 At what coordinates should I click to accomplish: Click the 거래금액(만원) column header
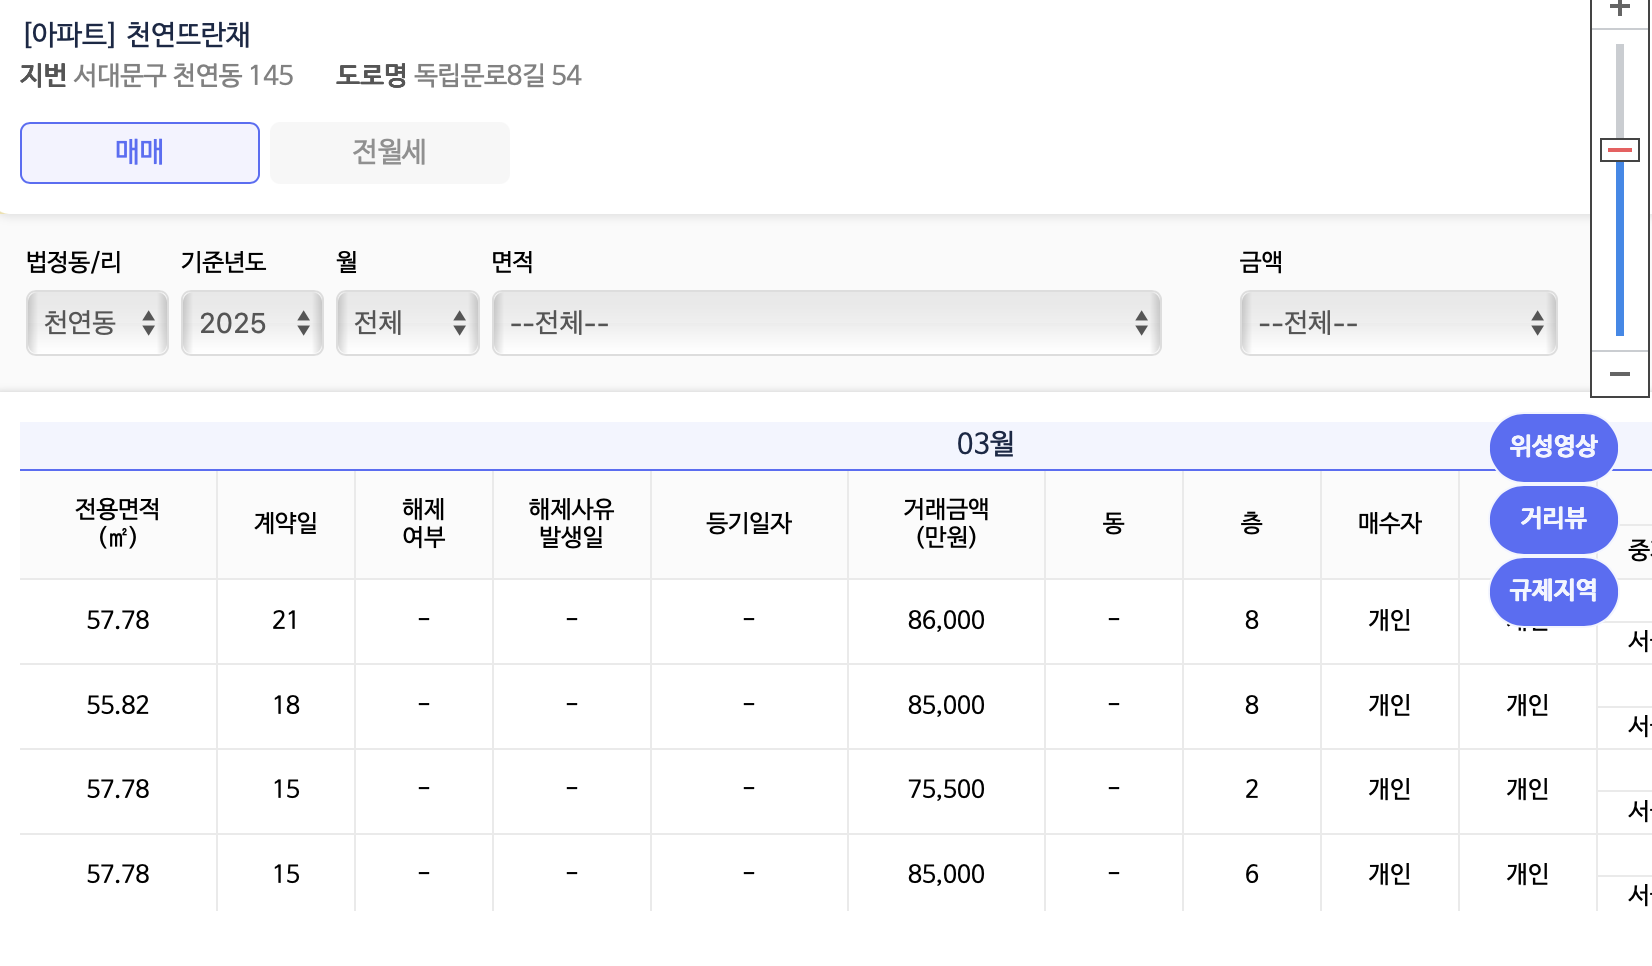[x=946, y=523]
